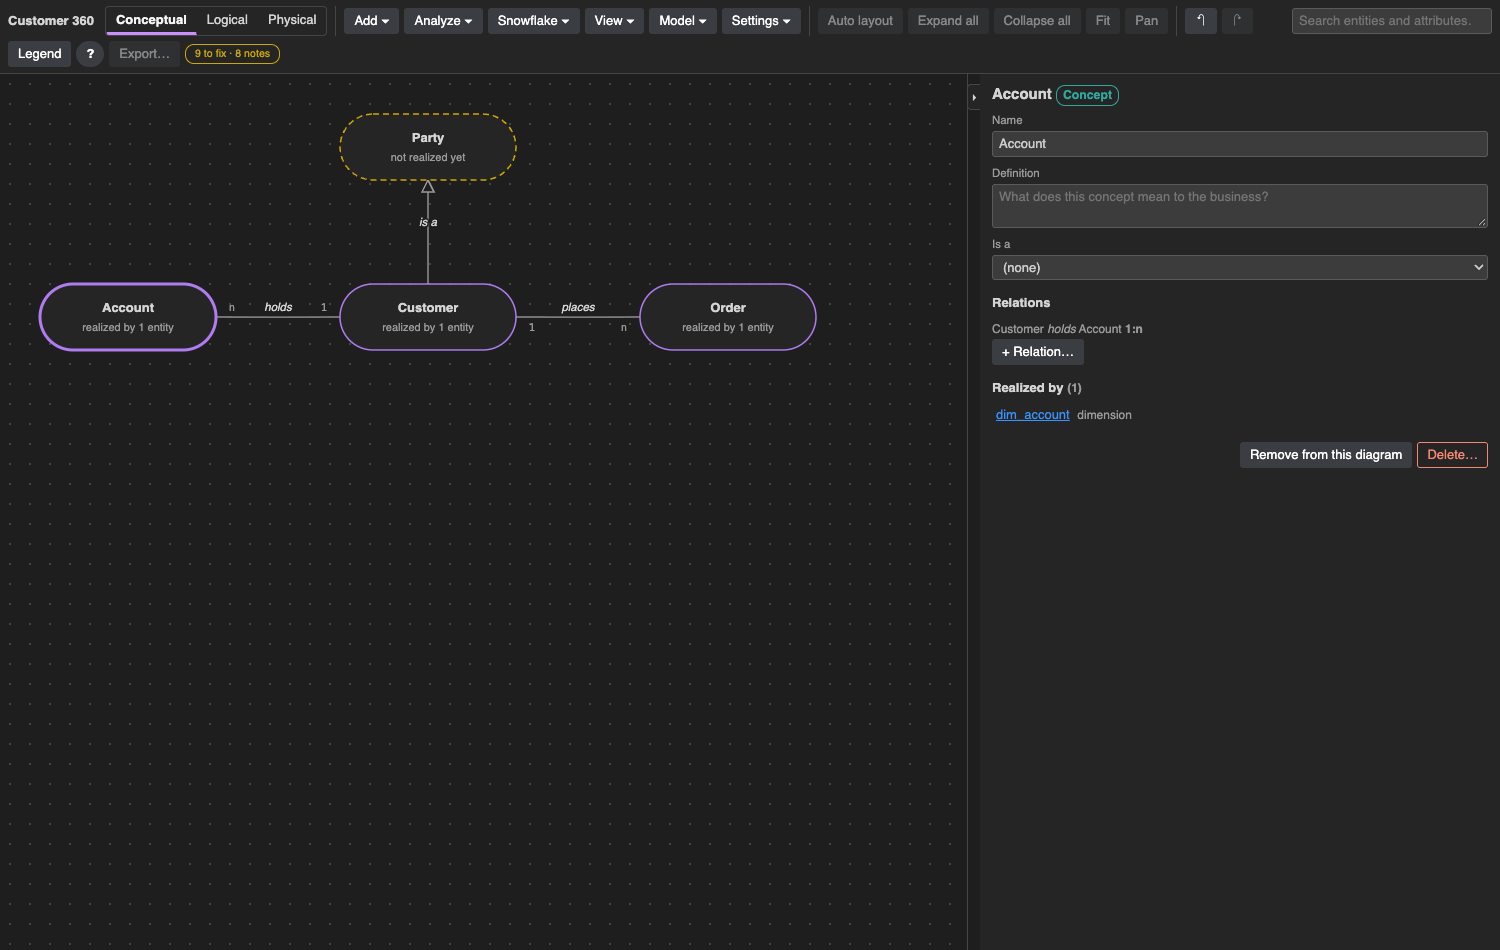Image resolution: width=1500 pixels, height=950 pixels.
Task: Open the '9 to fix · 8 notes' badge
Action: click(x=232, y=54)
